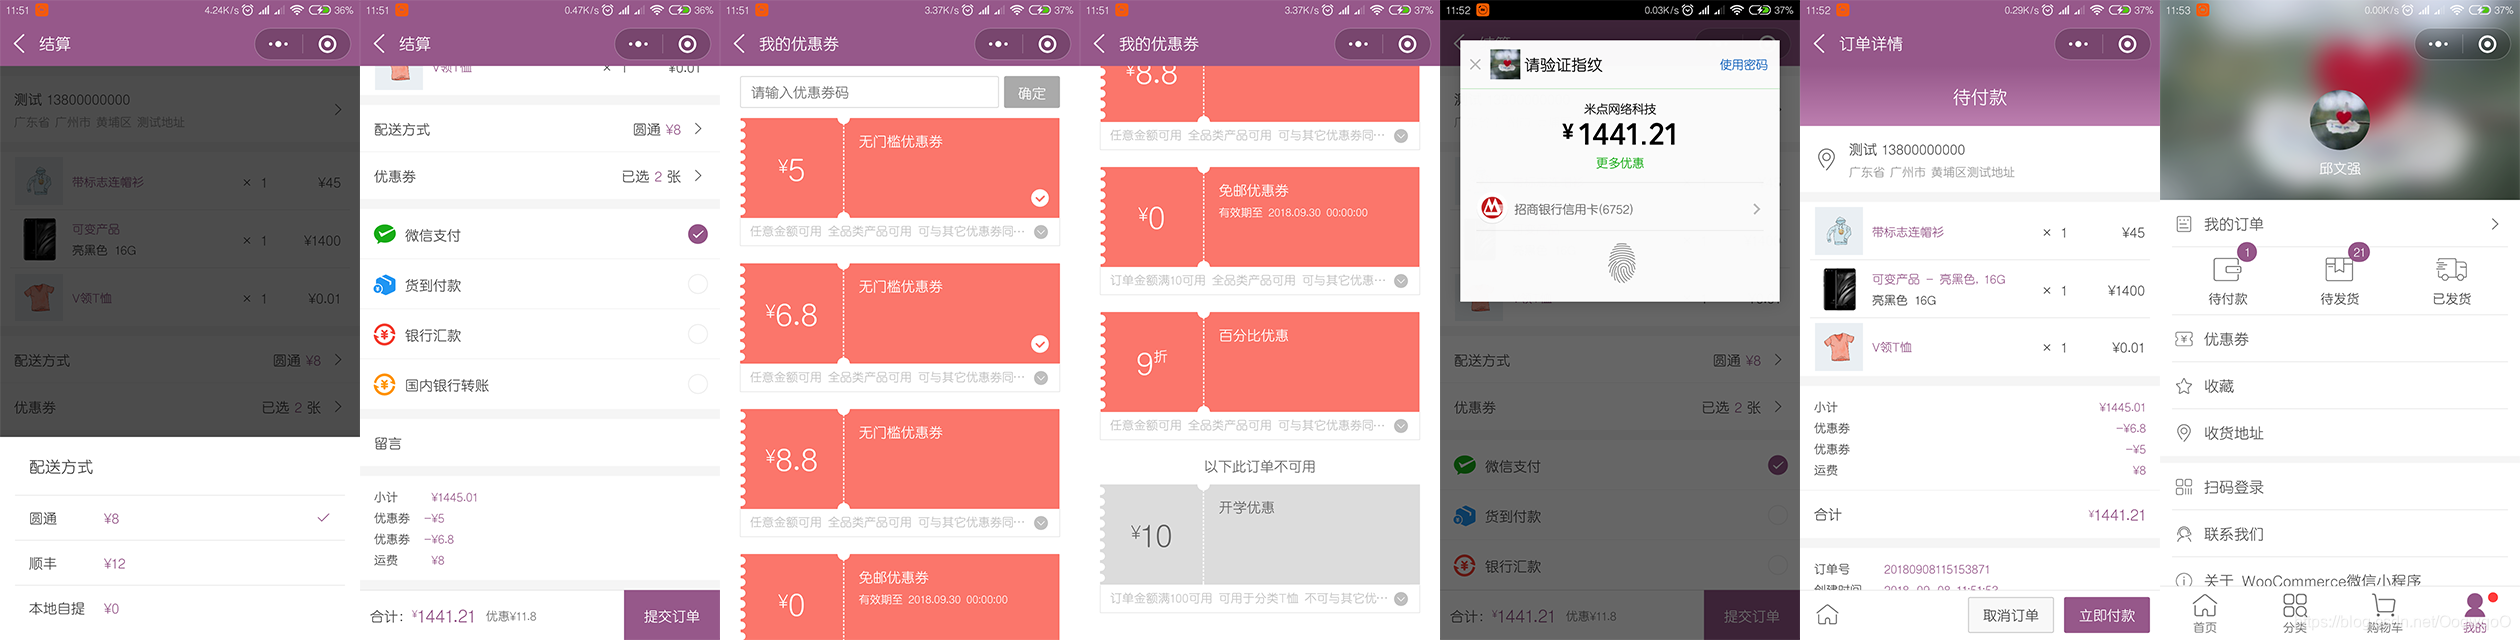Click the 请输入优惠券码 input field
Screen dimensions: 2520x640
pos(869,92)
